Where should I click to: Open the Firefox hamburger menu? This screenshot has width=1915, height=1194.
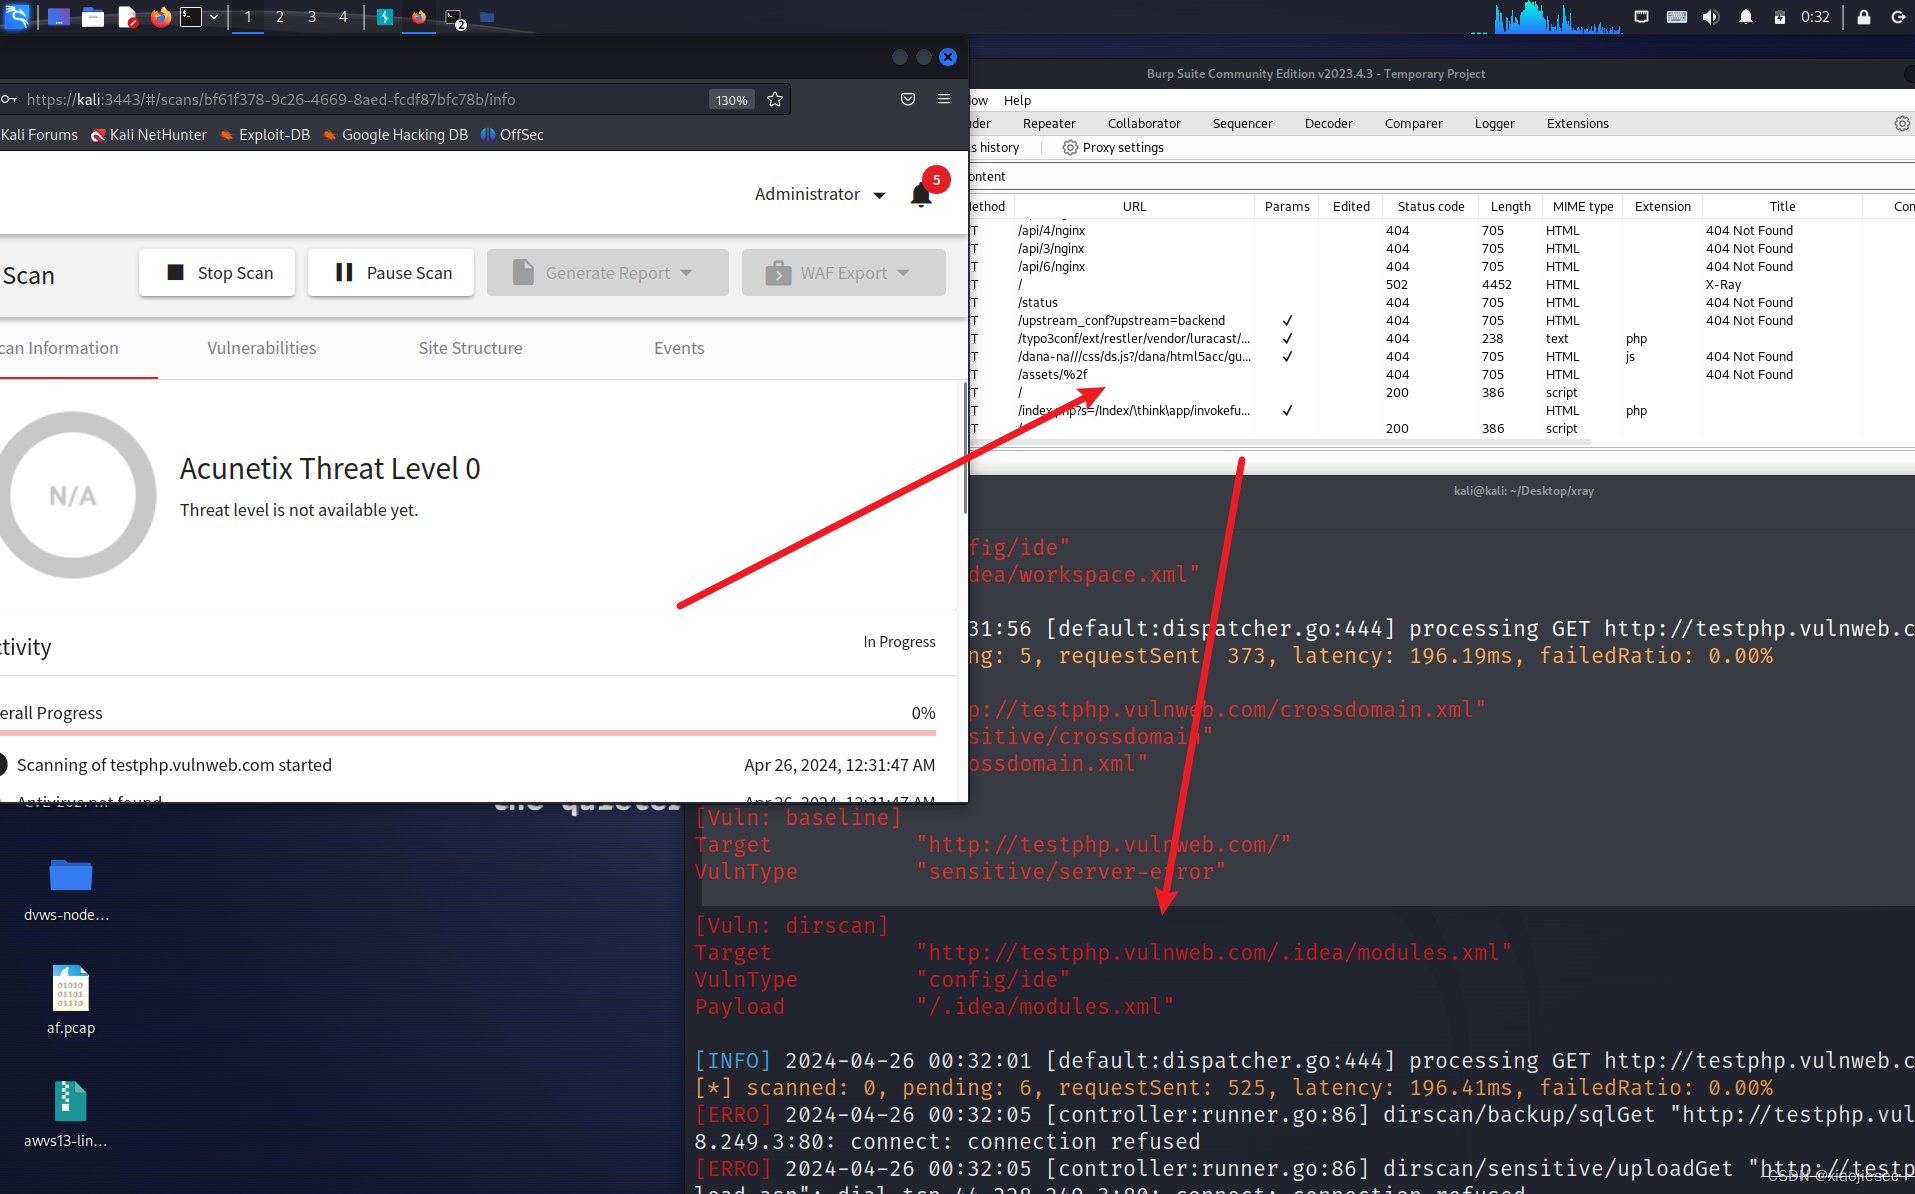944,99
